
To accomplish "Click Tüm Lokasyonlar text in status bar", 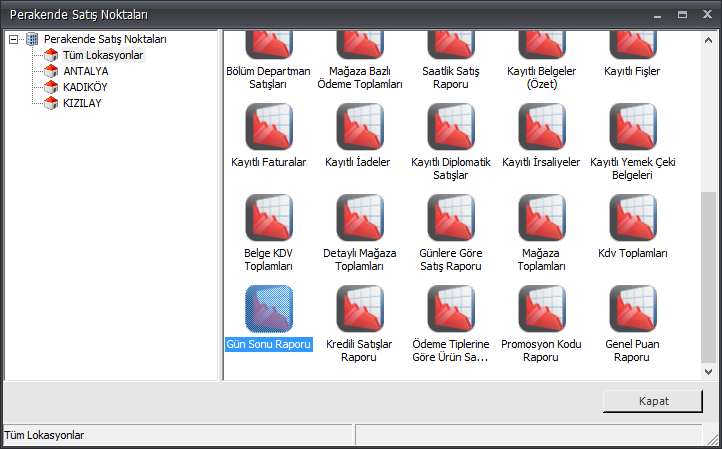I will (44, 435).
